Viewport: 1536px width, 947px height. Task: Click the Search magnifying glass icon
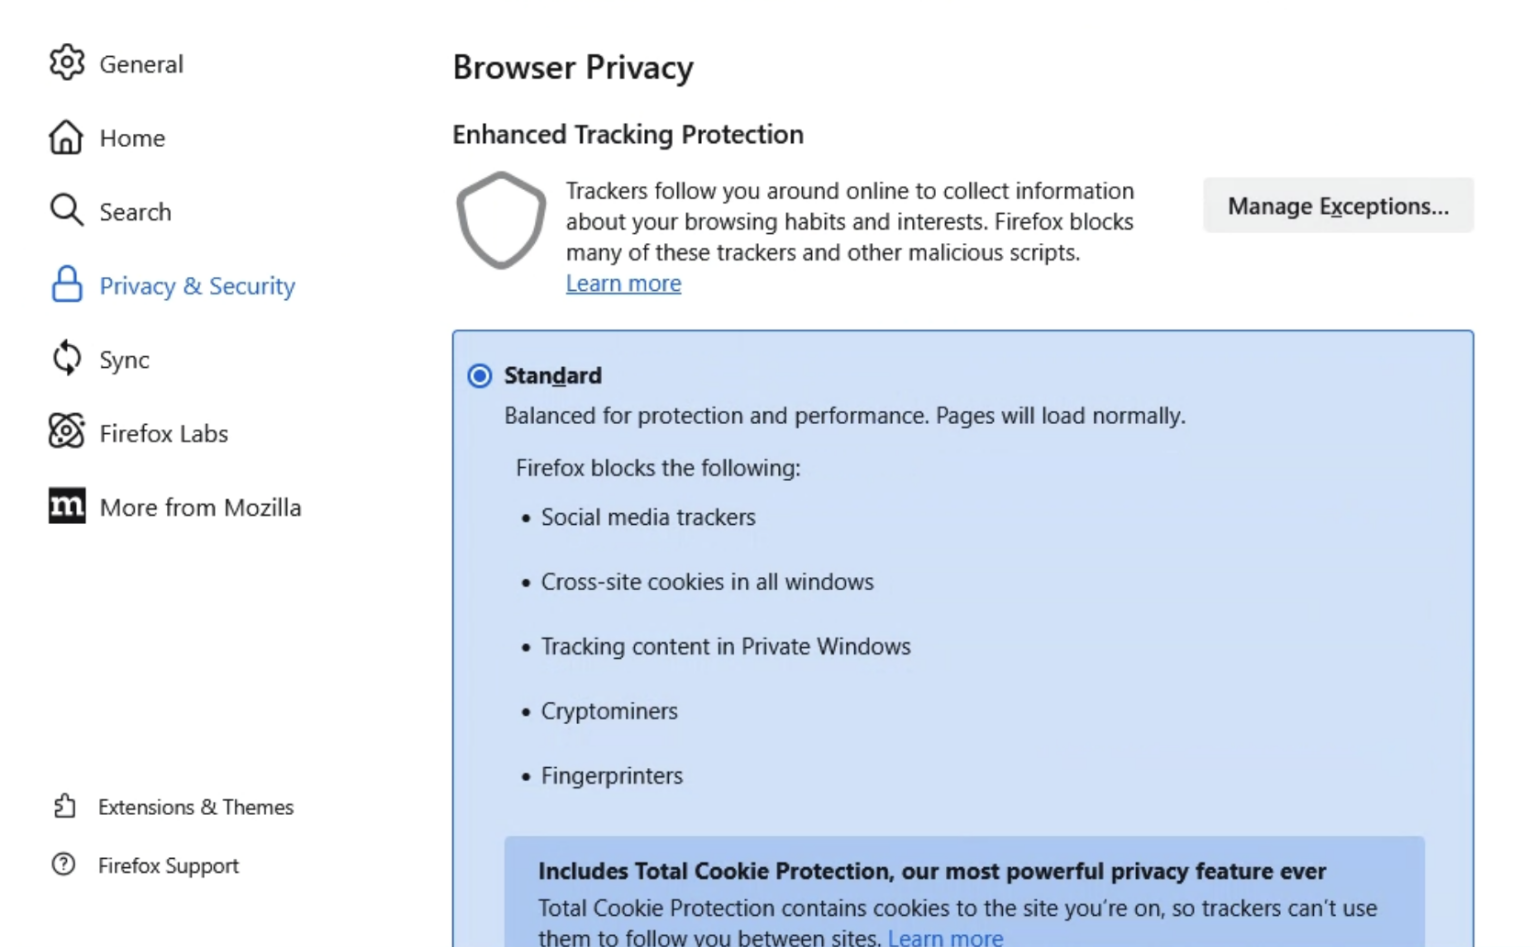(x=66, y=210)
